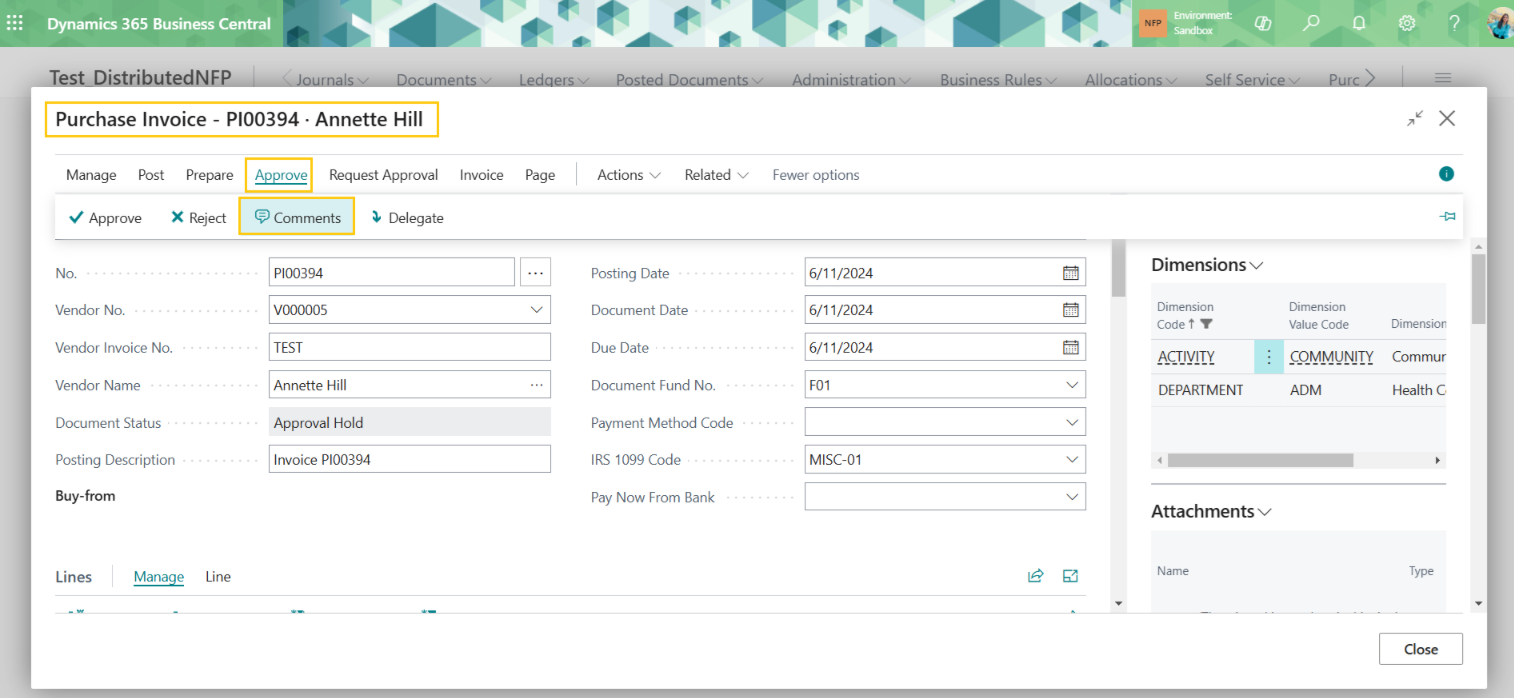Open help question mark icon

coord(1454,23)
